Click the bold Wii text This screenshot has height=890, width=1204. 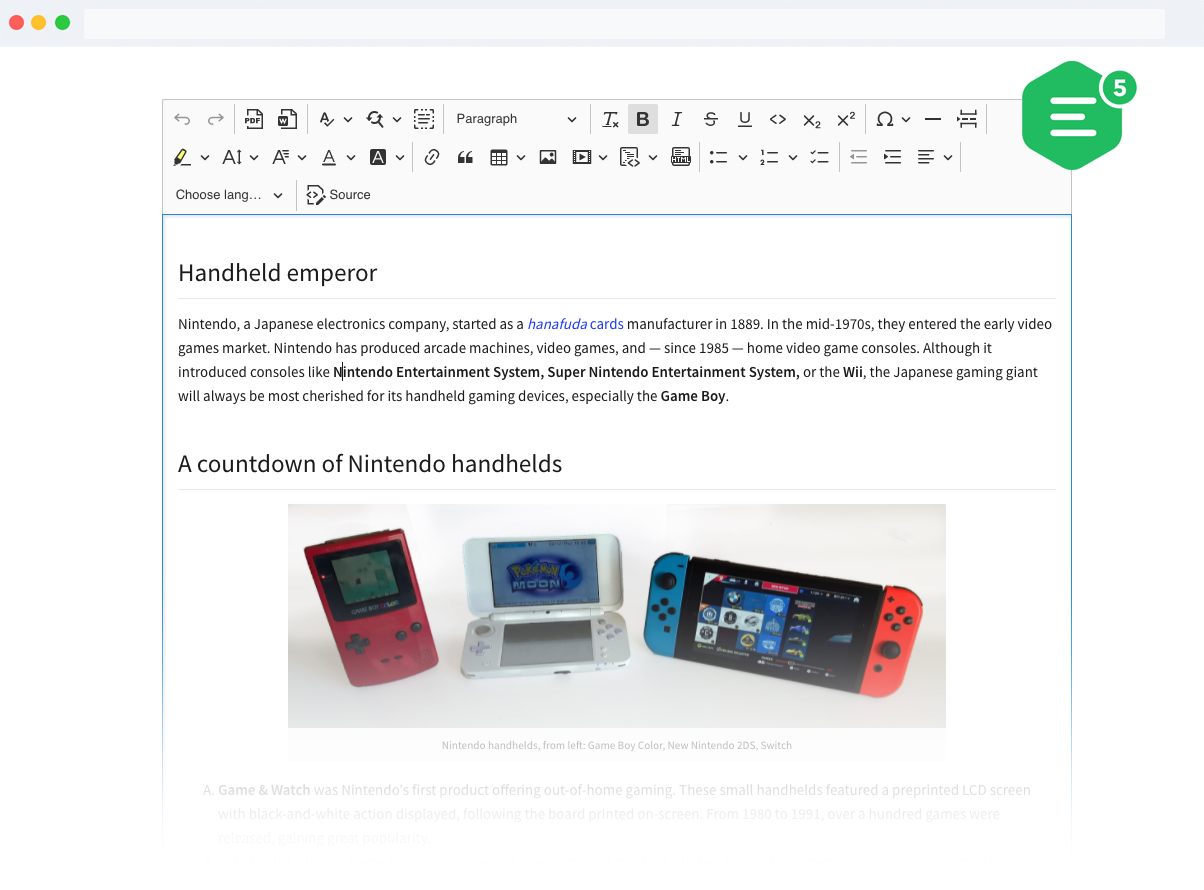[x=853, y=372]
